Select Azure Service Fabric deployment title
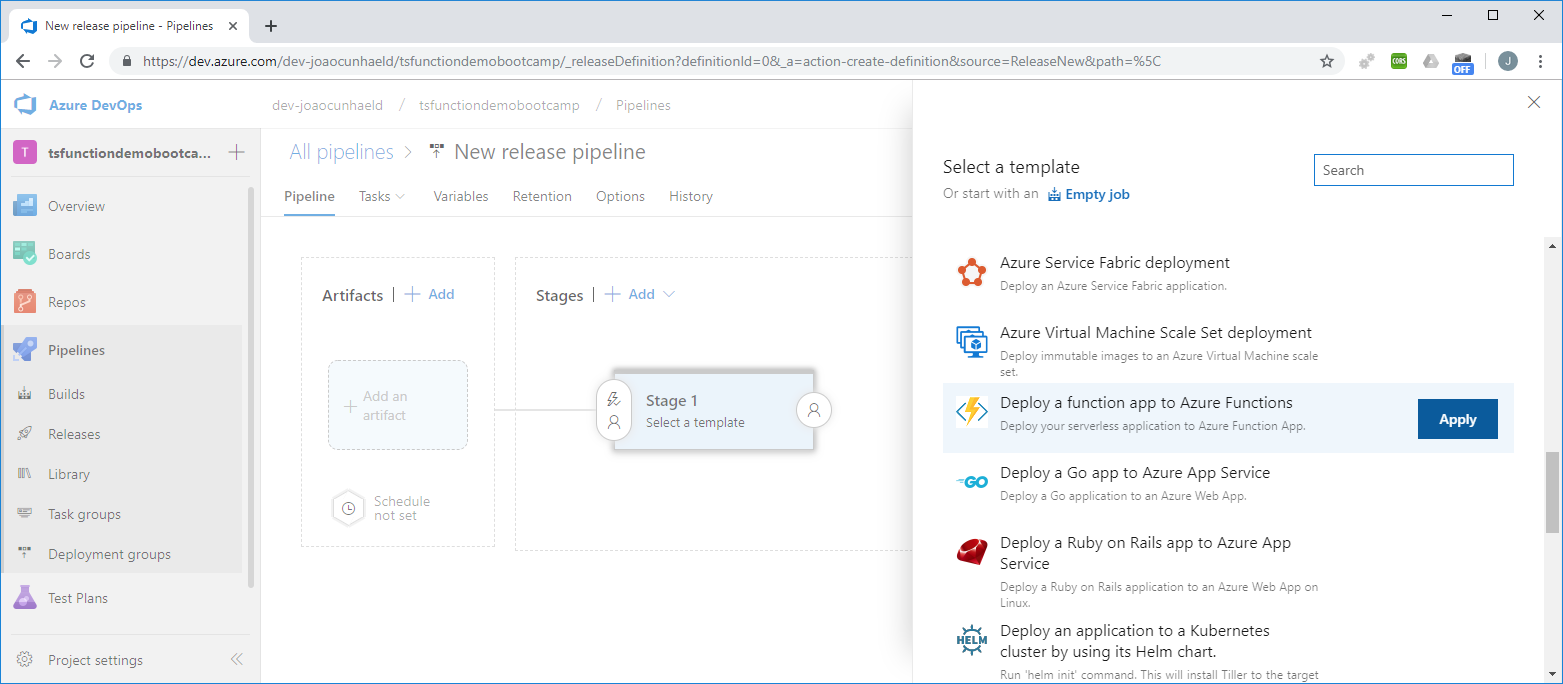The width and height of the screenshot is (1563, 684). (x=1115, y=263)
